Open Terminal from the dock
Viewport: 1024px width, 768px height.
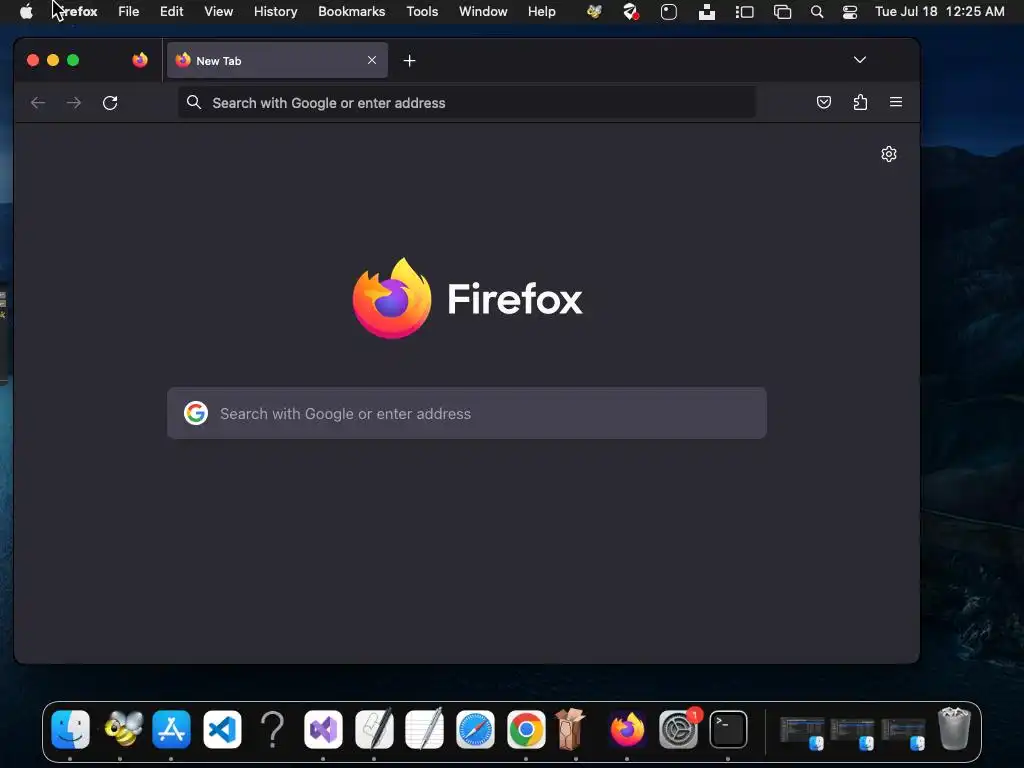(728, 729)
